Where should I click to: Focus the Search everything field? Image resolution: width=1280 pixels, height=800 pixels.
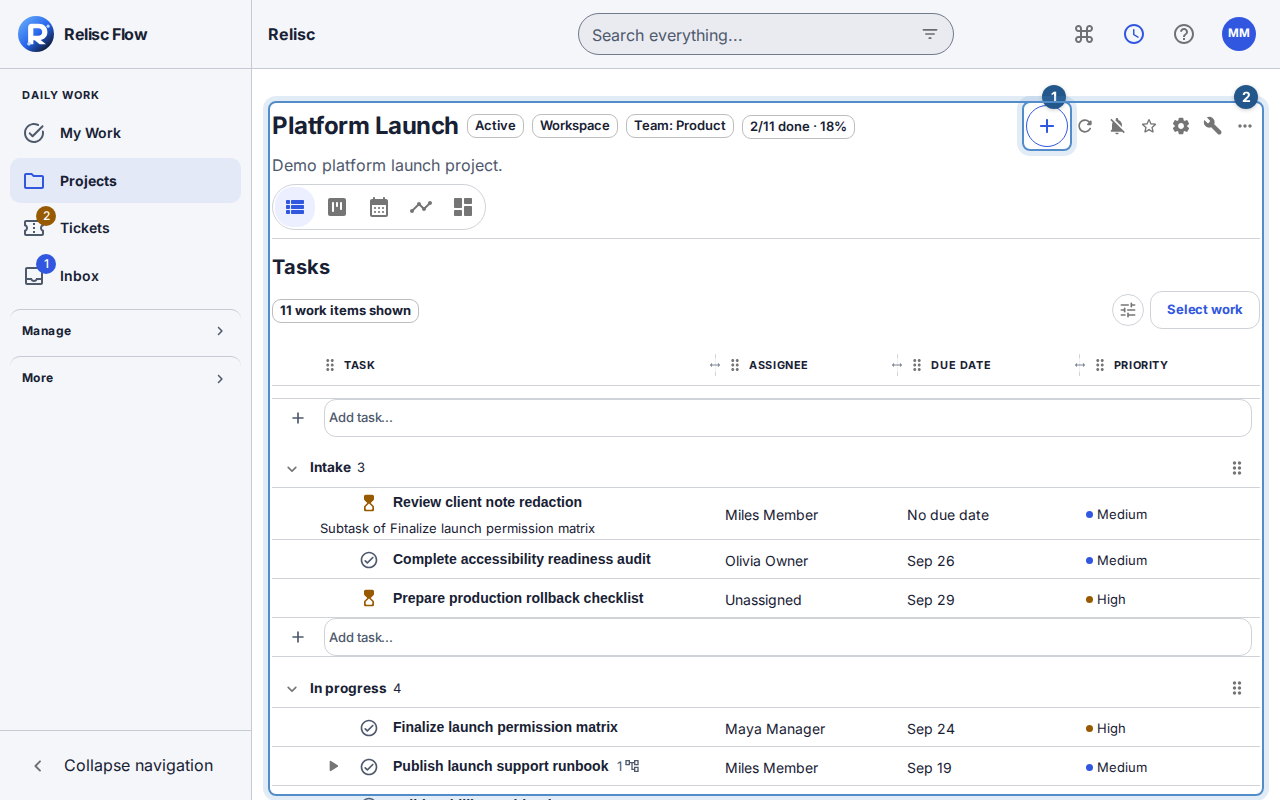pos(766,34)
